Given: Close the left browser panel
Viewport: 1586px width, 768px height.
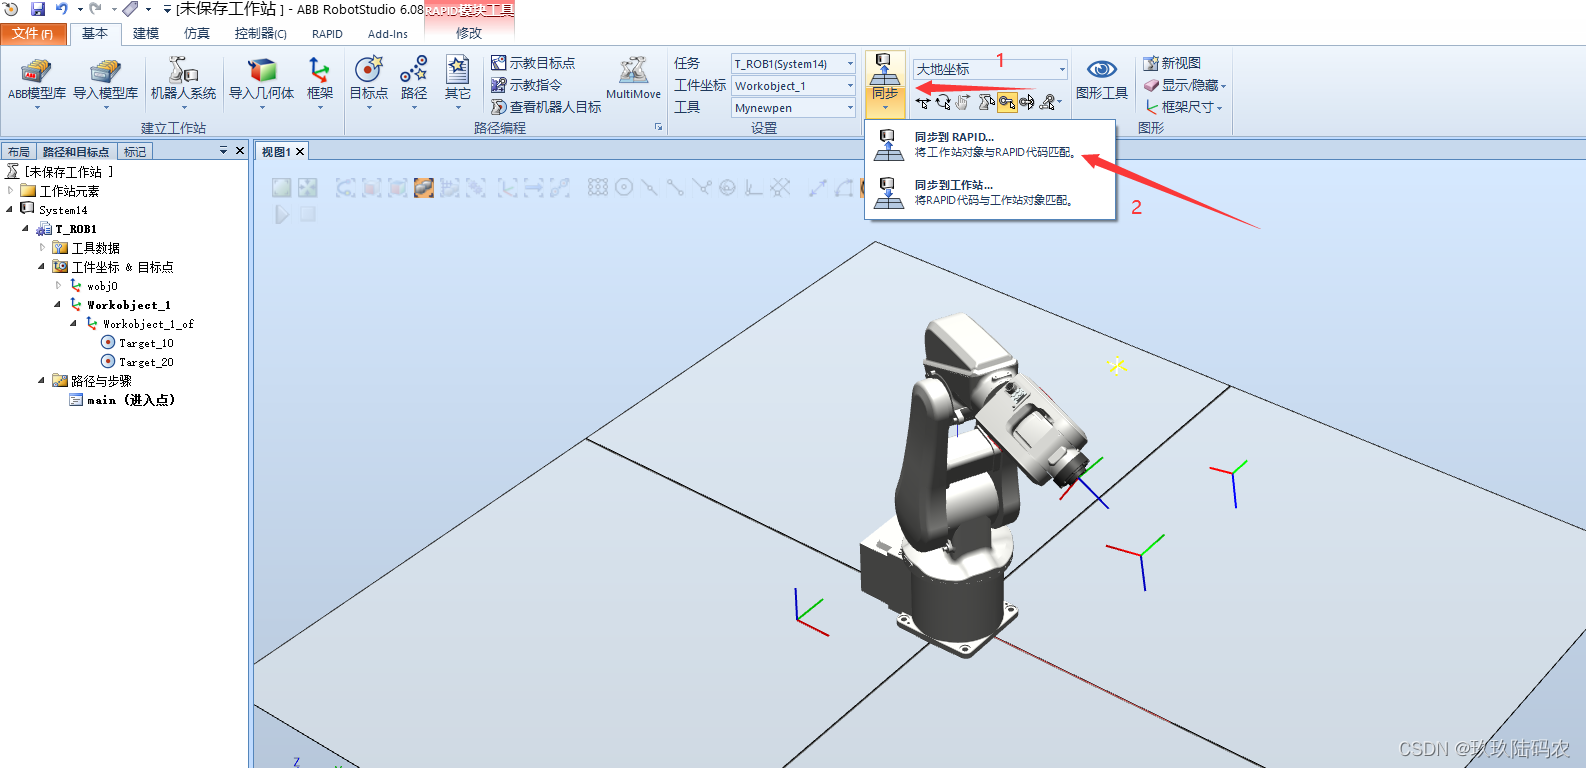Looking at the screenshot, I should tap(240, 150).
